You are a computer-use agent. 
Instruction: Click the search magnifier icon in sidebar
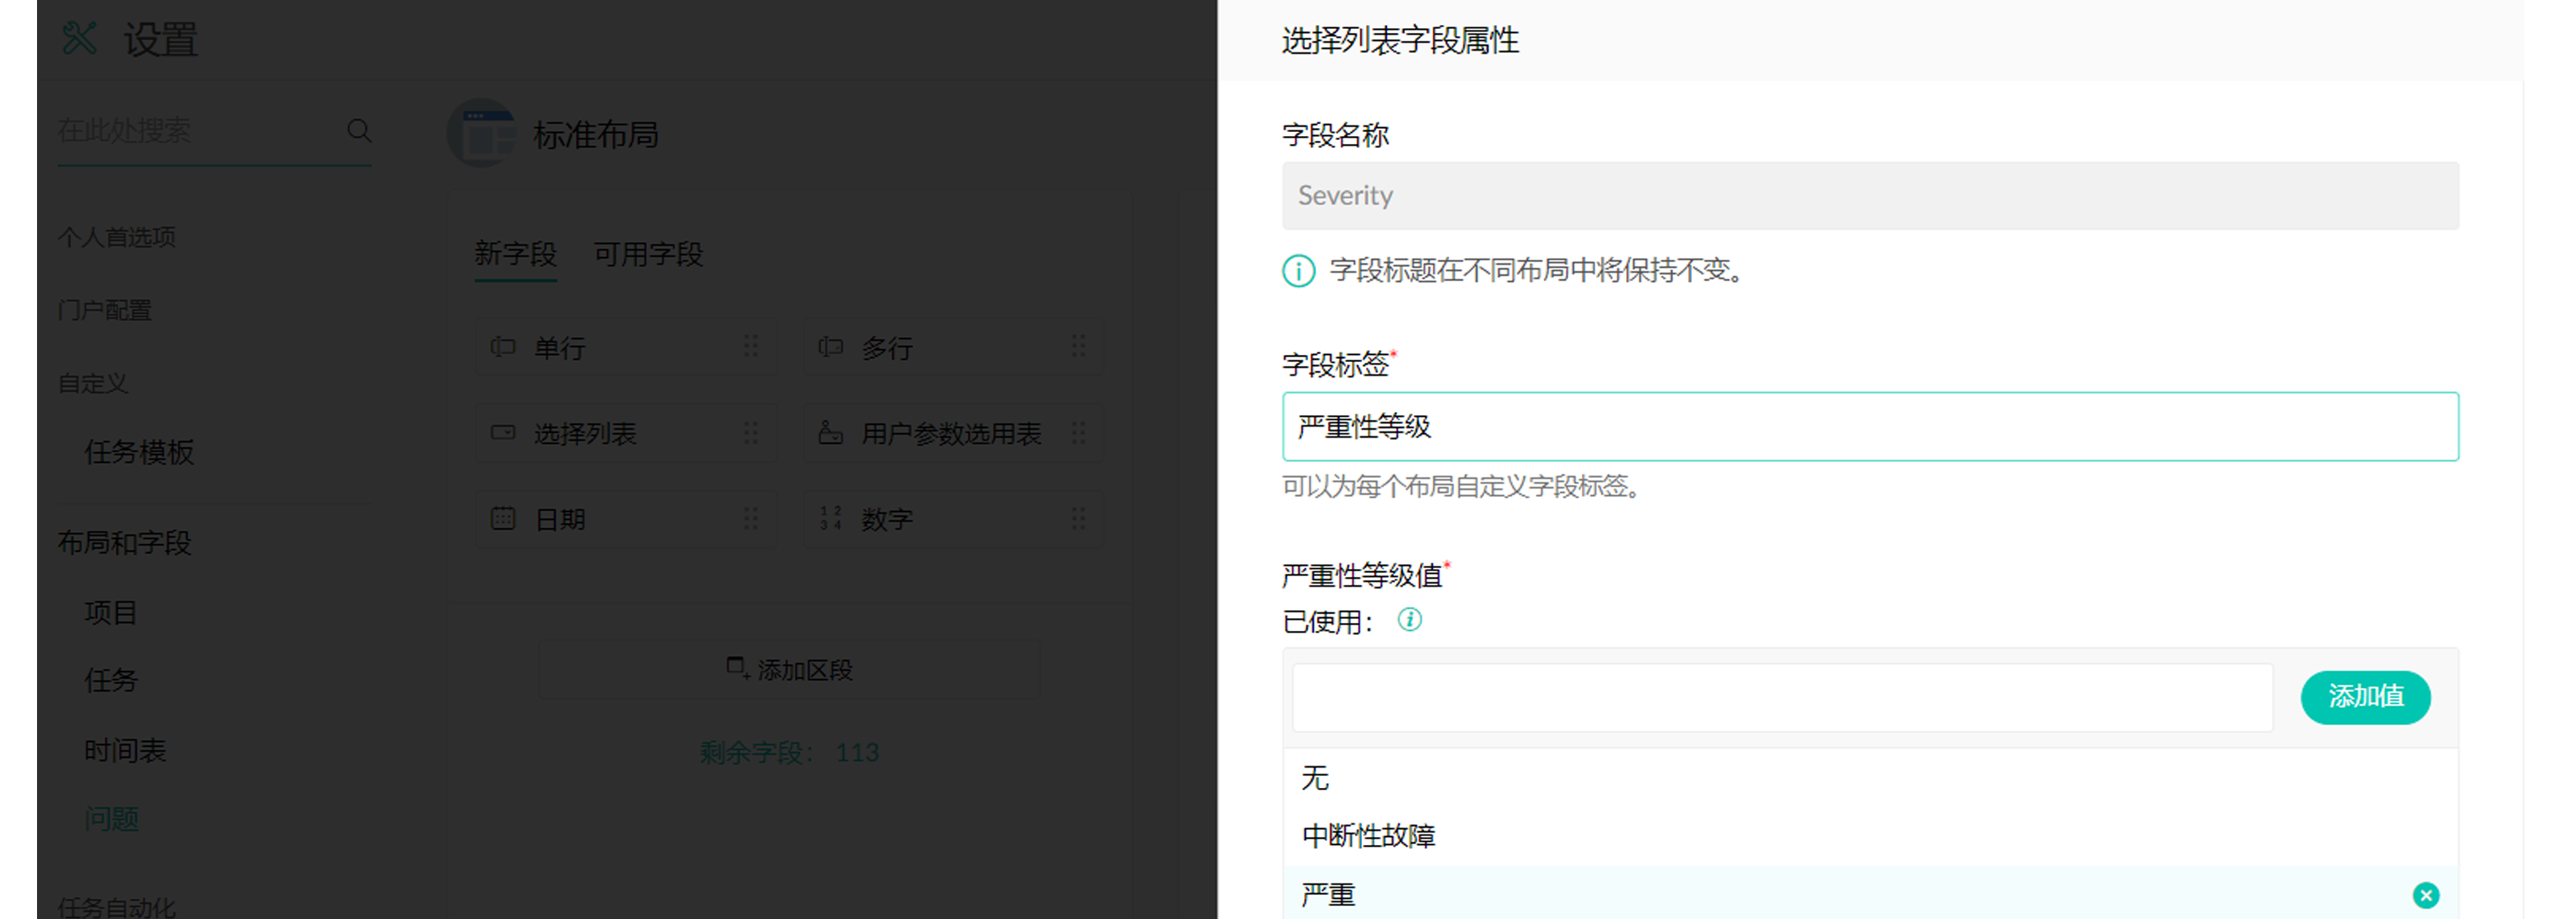point(359,130)
